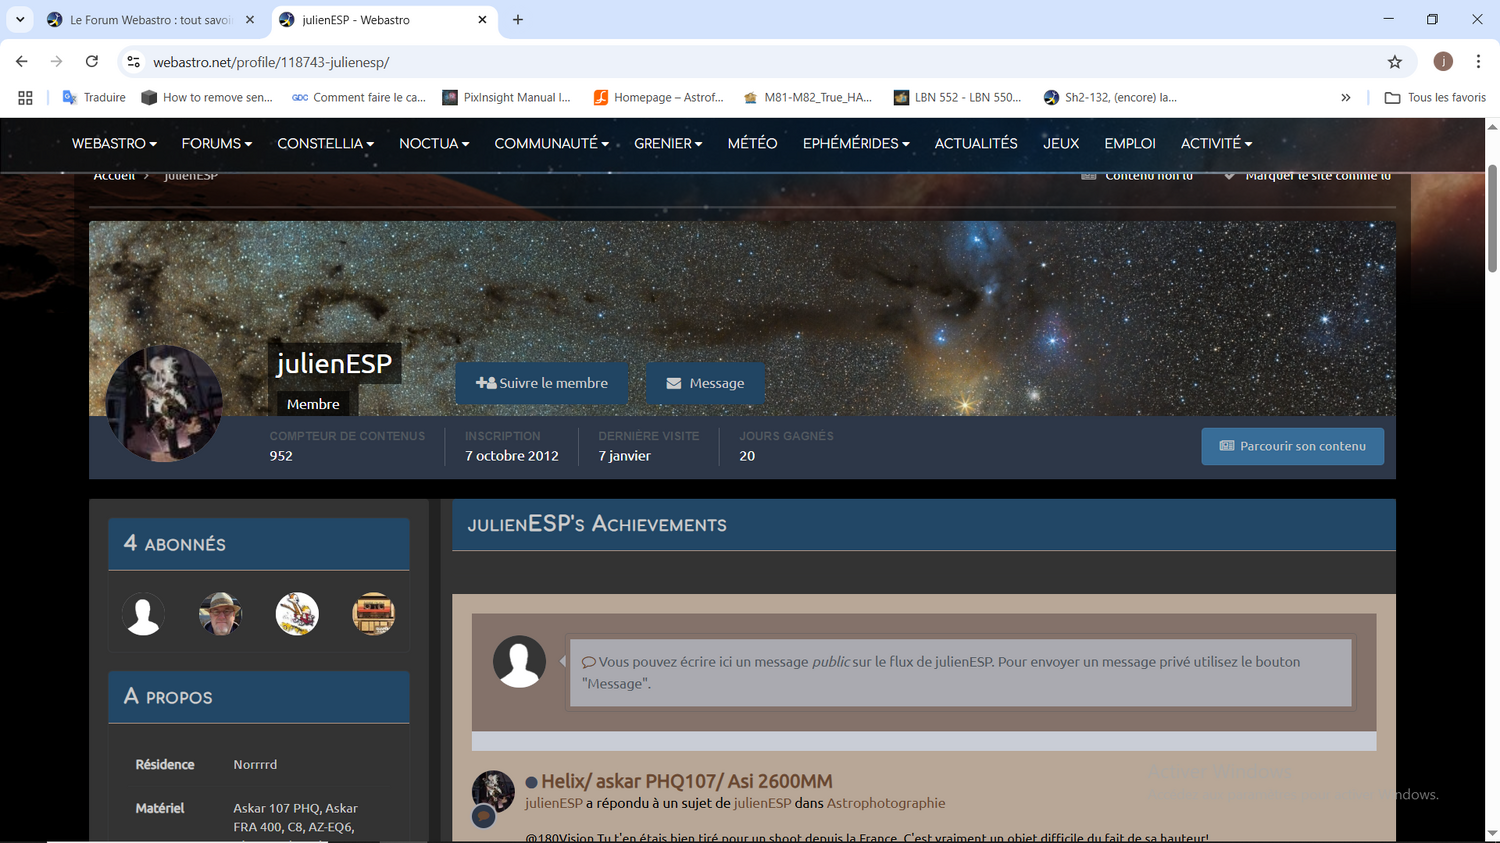
Task: Close the 'Le Forum Webastro' tab
Action: click(250, 20)
